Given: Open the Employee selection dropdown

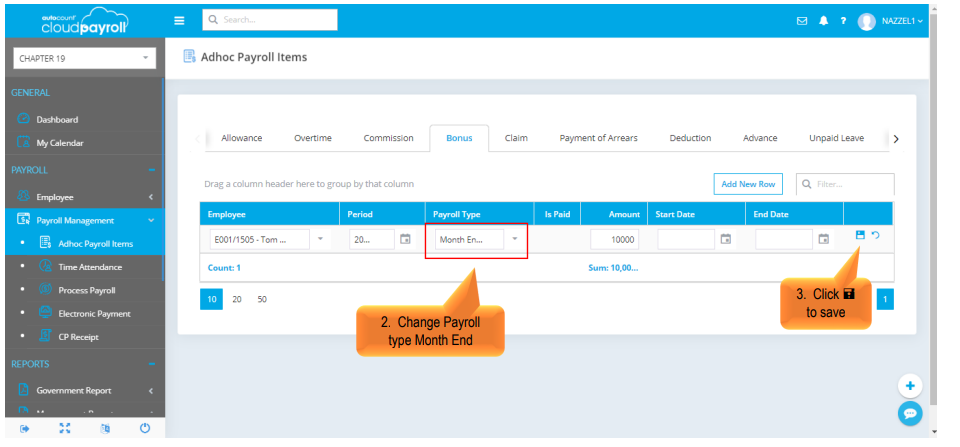Looking at the screenshot, I should click(x=320, y=240).
